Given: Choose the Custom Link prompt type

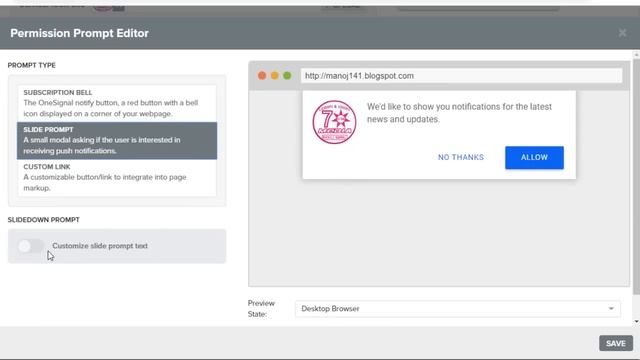Looking at the screenshot, I should [x=117, y=178].
